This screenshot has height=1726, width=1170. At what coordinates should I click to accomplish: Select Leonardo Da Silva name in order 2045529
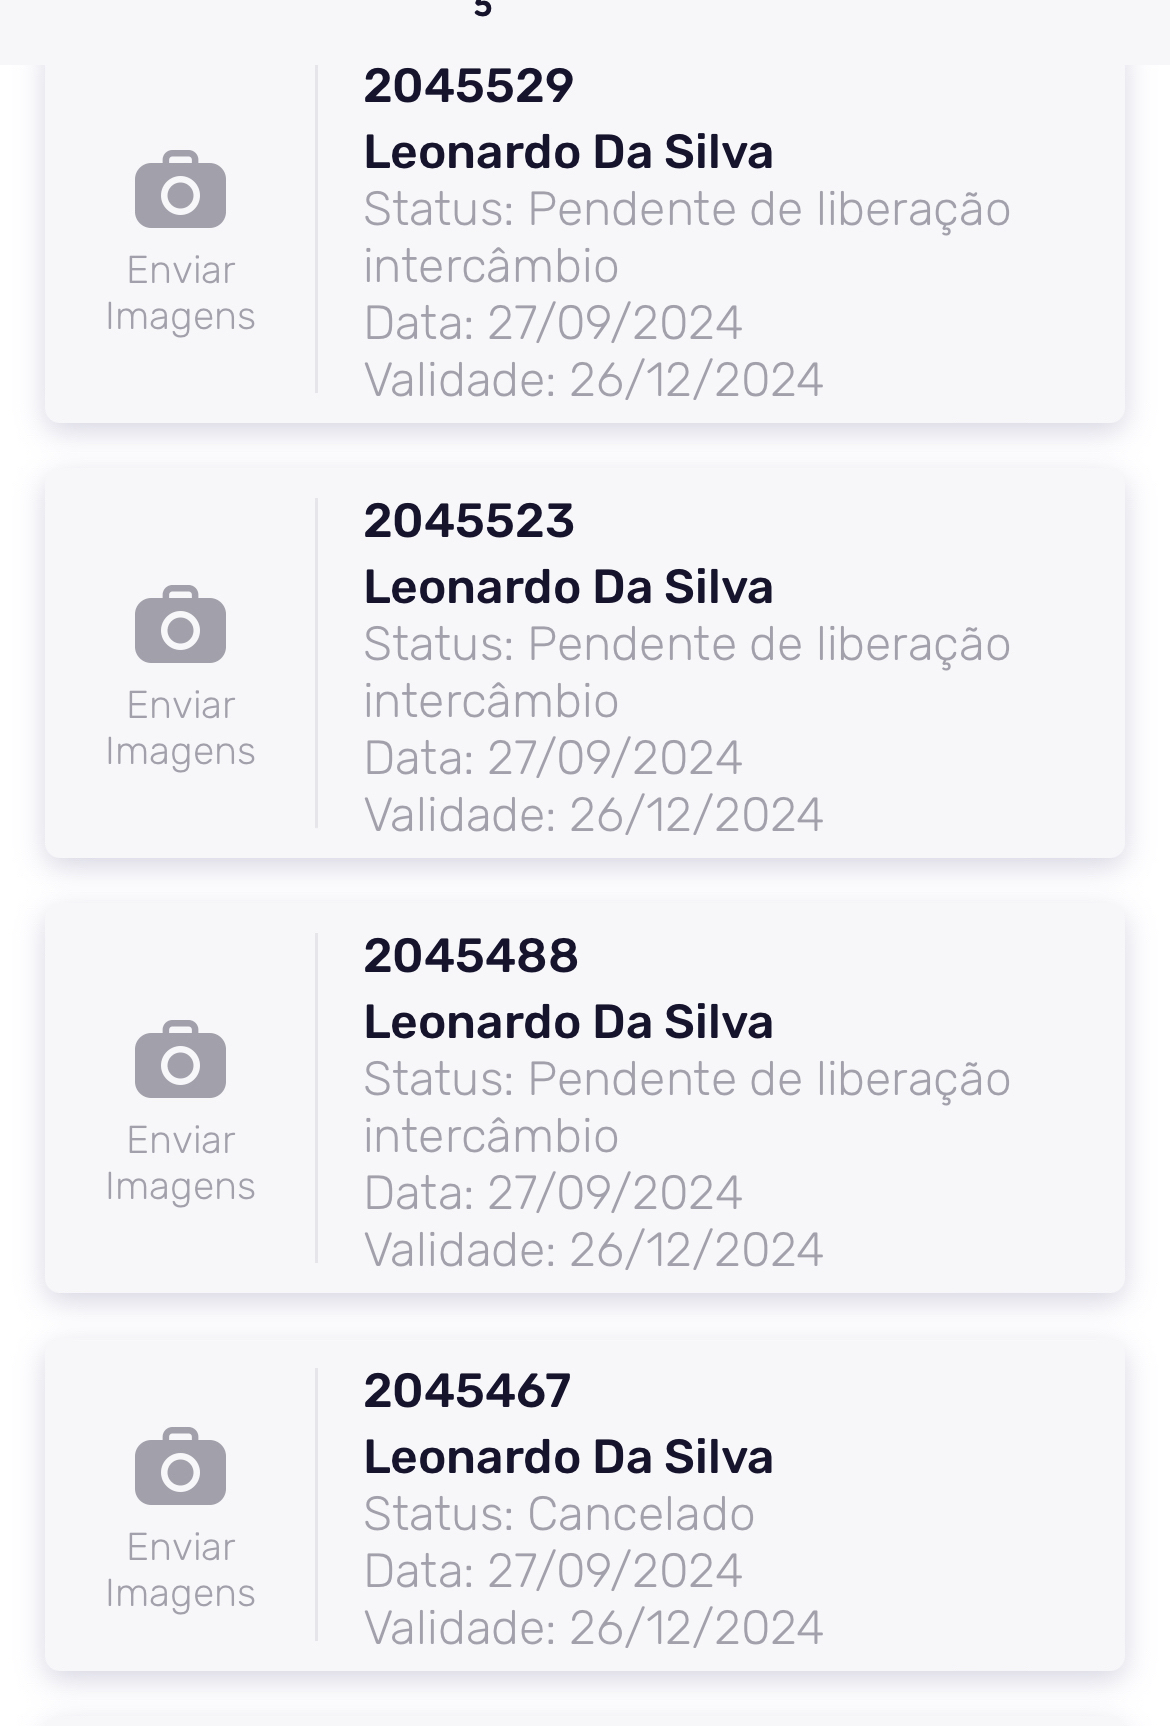[x=568, y=153]
